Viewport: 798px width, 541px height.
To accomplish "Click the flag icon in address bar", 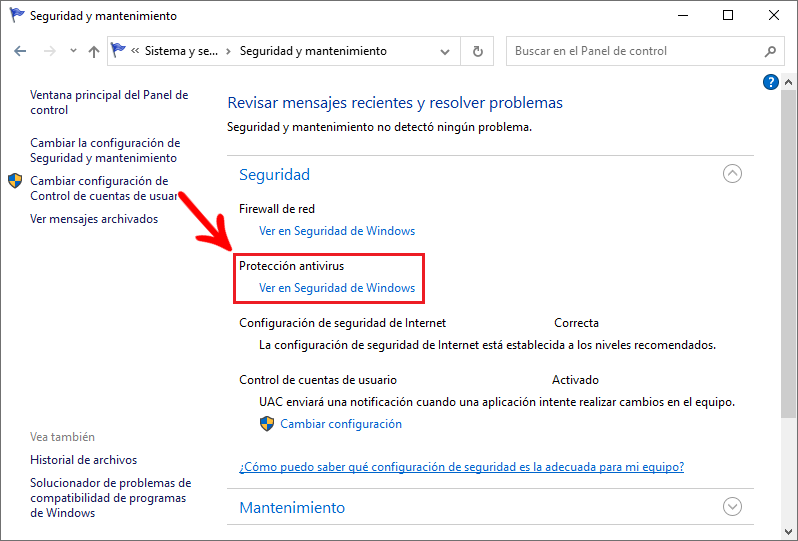I will (118, 50).
